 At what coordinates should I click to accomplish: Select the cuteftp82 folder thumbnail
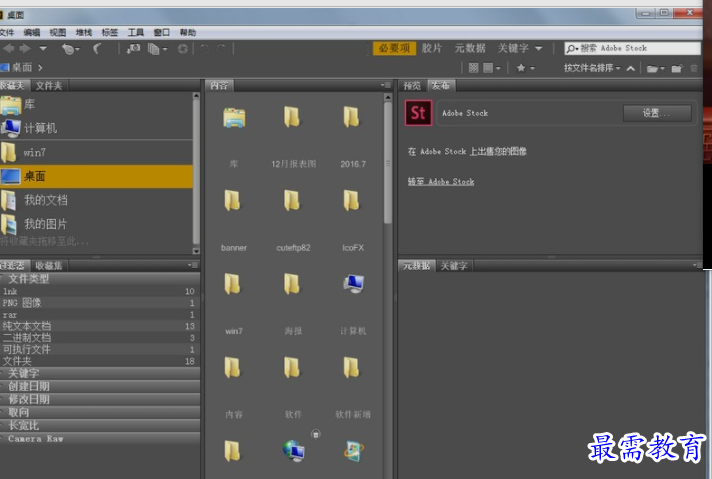[293, 221]
